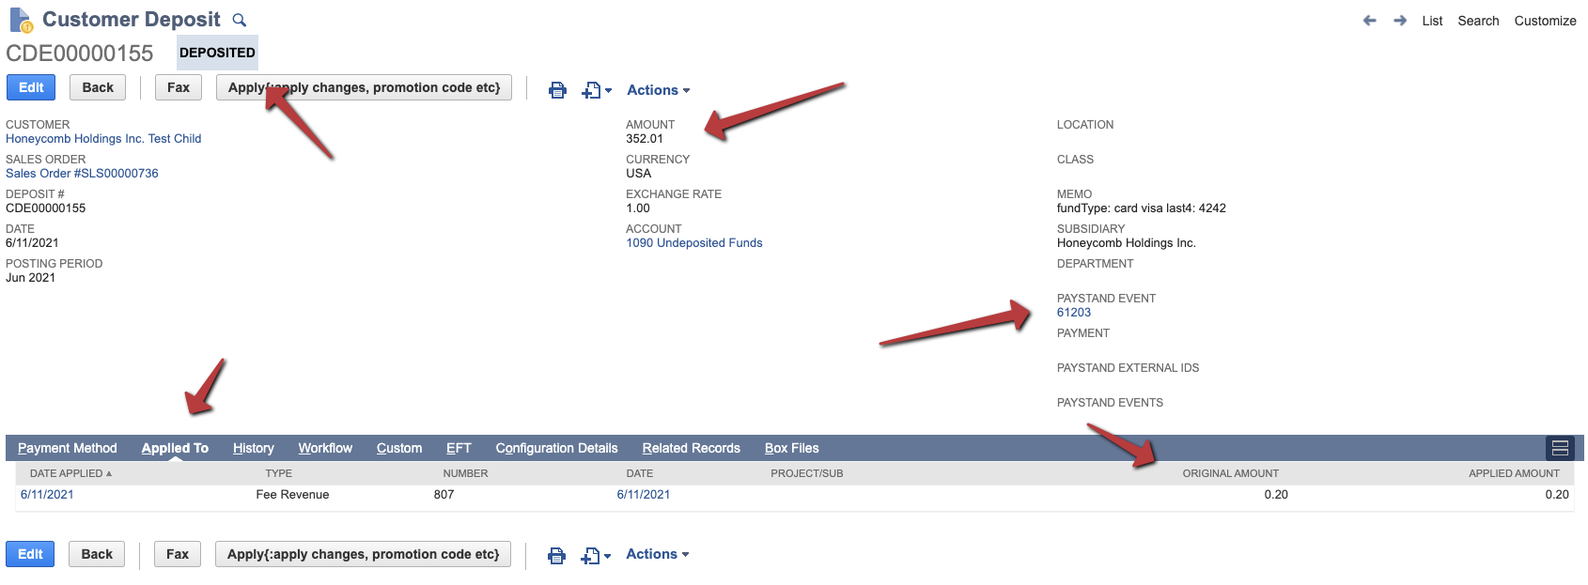Switch to the Box Files tab
The height and width of the screenshot is (585, 1588).
click(791, 448)
